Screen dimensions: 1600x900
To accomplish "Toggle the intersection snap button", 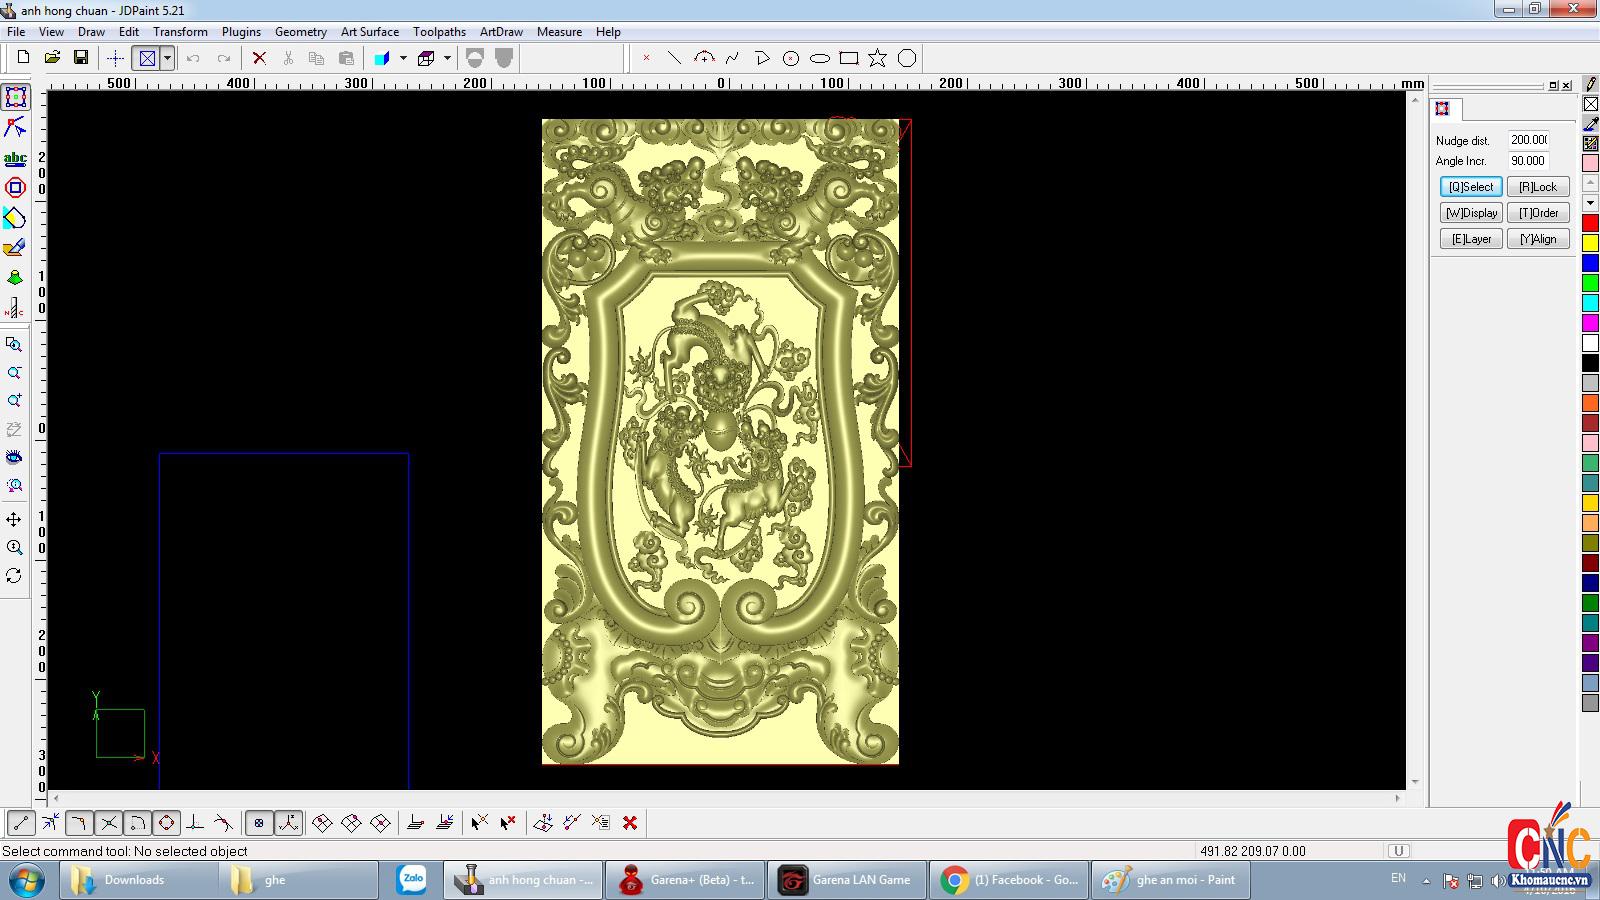I will [109, 823].
